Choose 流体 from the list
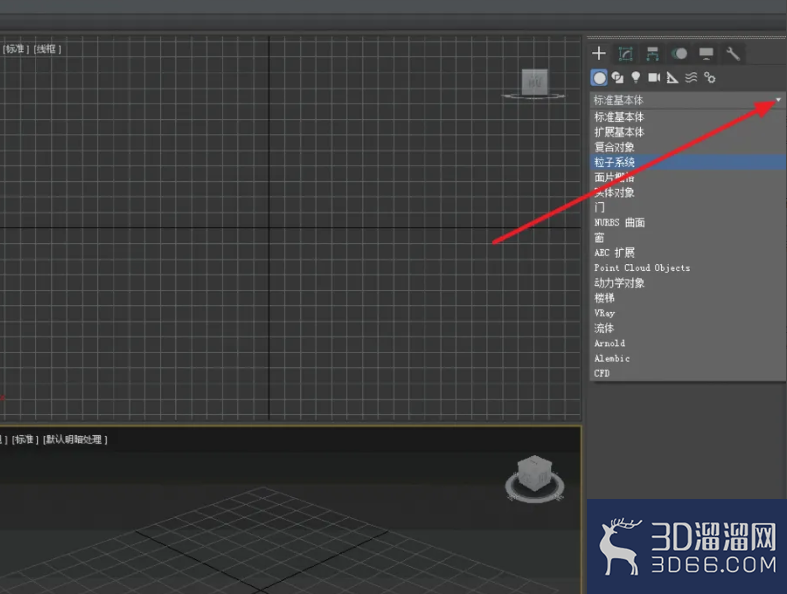This screenshot has height=594, width=787. [688, 328]
